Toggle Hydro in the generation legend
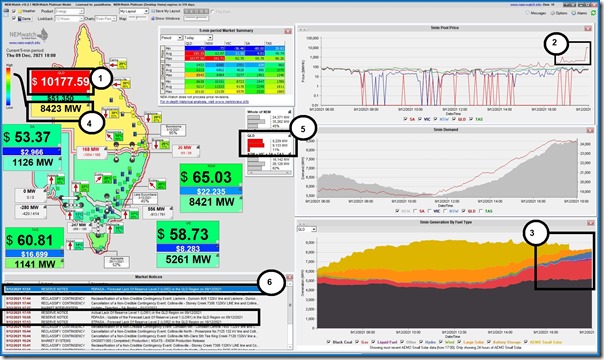 click(x=421, y=342)
